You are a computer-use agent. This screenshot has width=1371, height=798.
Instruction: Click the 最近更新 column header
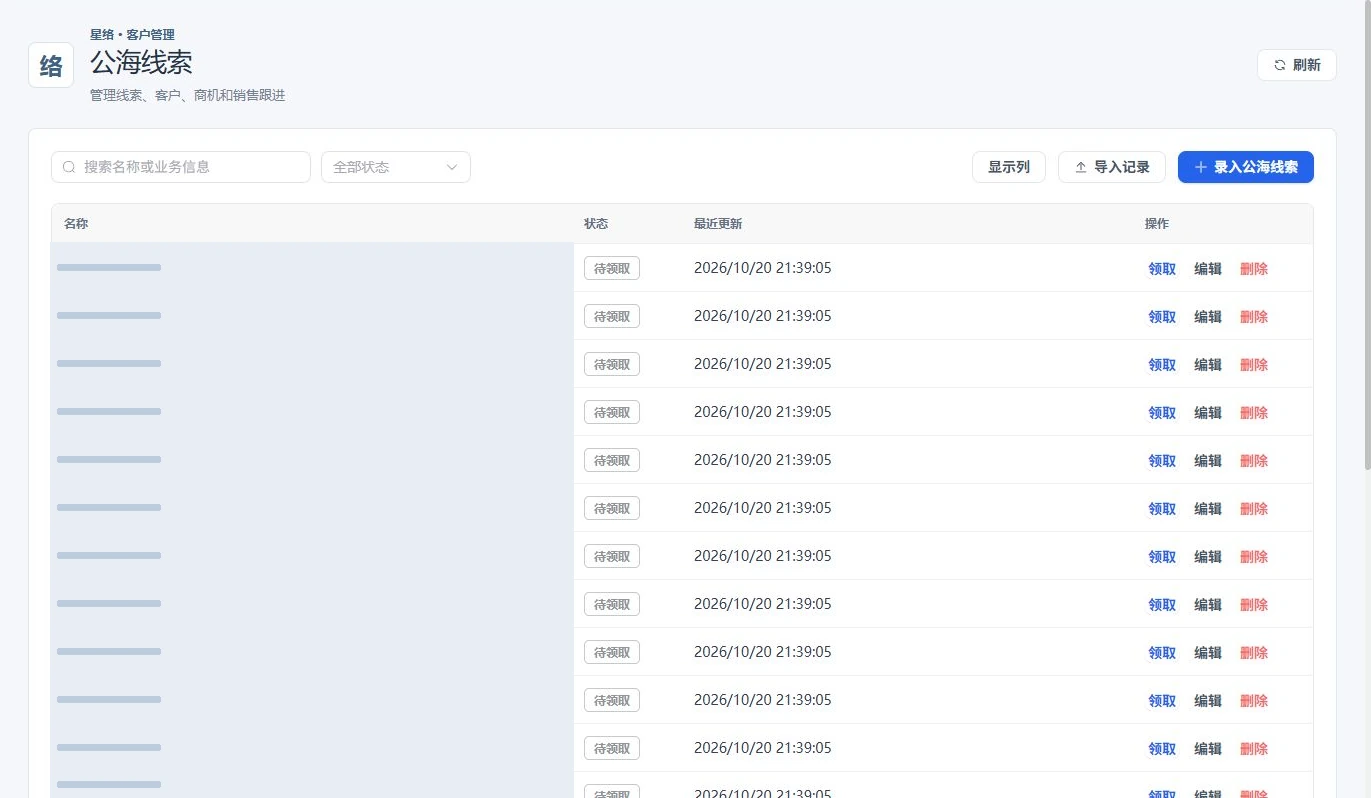pos(718,224)
